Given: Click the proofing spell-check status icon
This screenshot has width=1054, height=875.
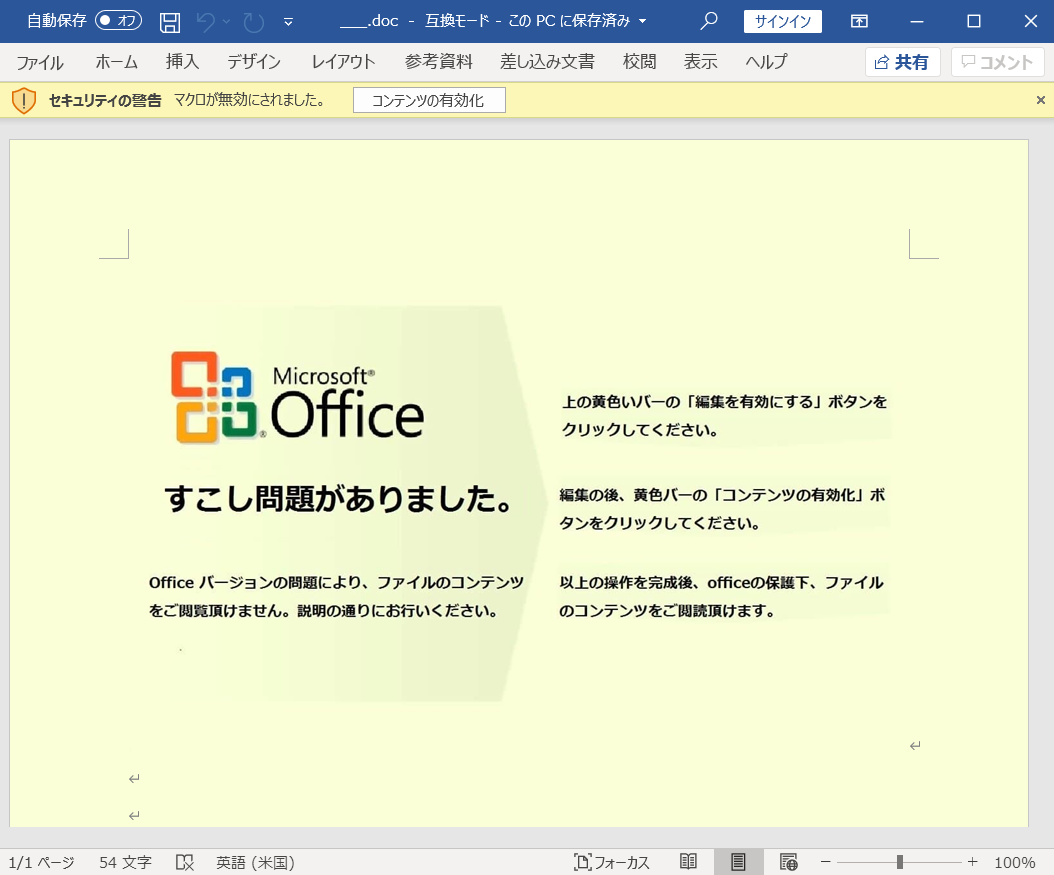Looking at the screenshot, I should (185, 862).
